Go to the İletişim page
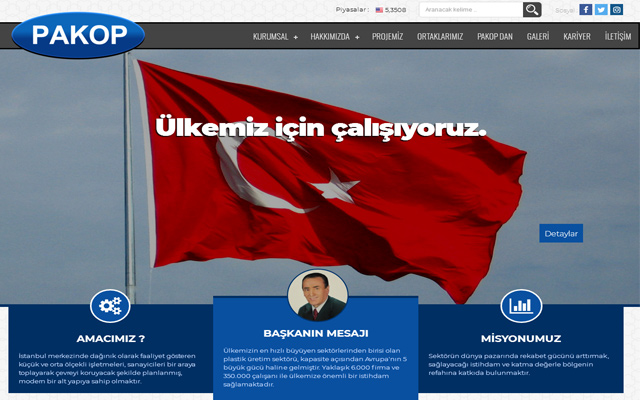 (618, 36)
